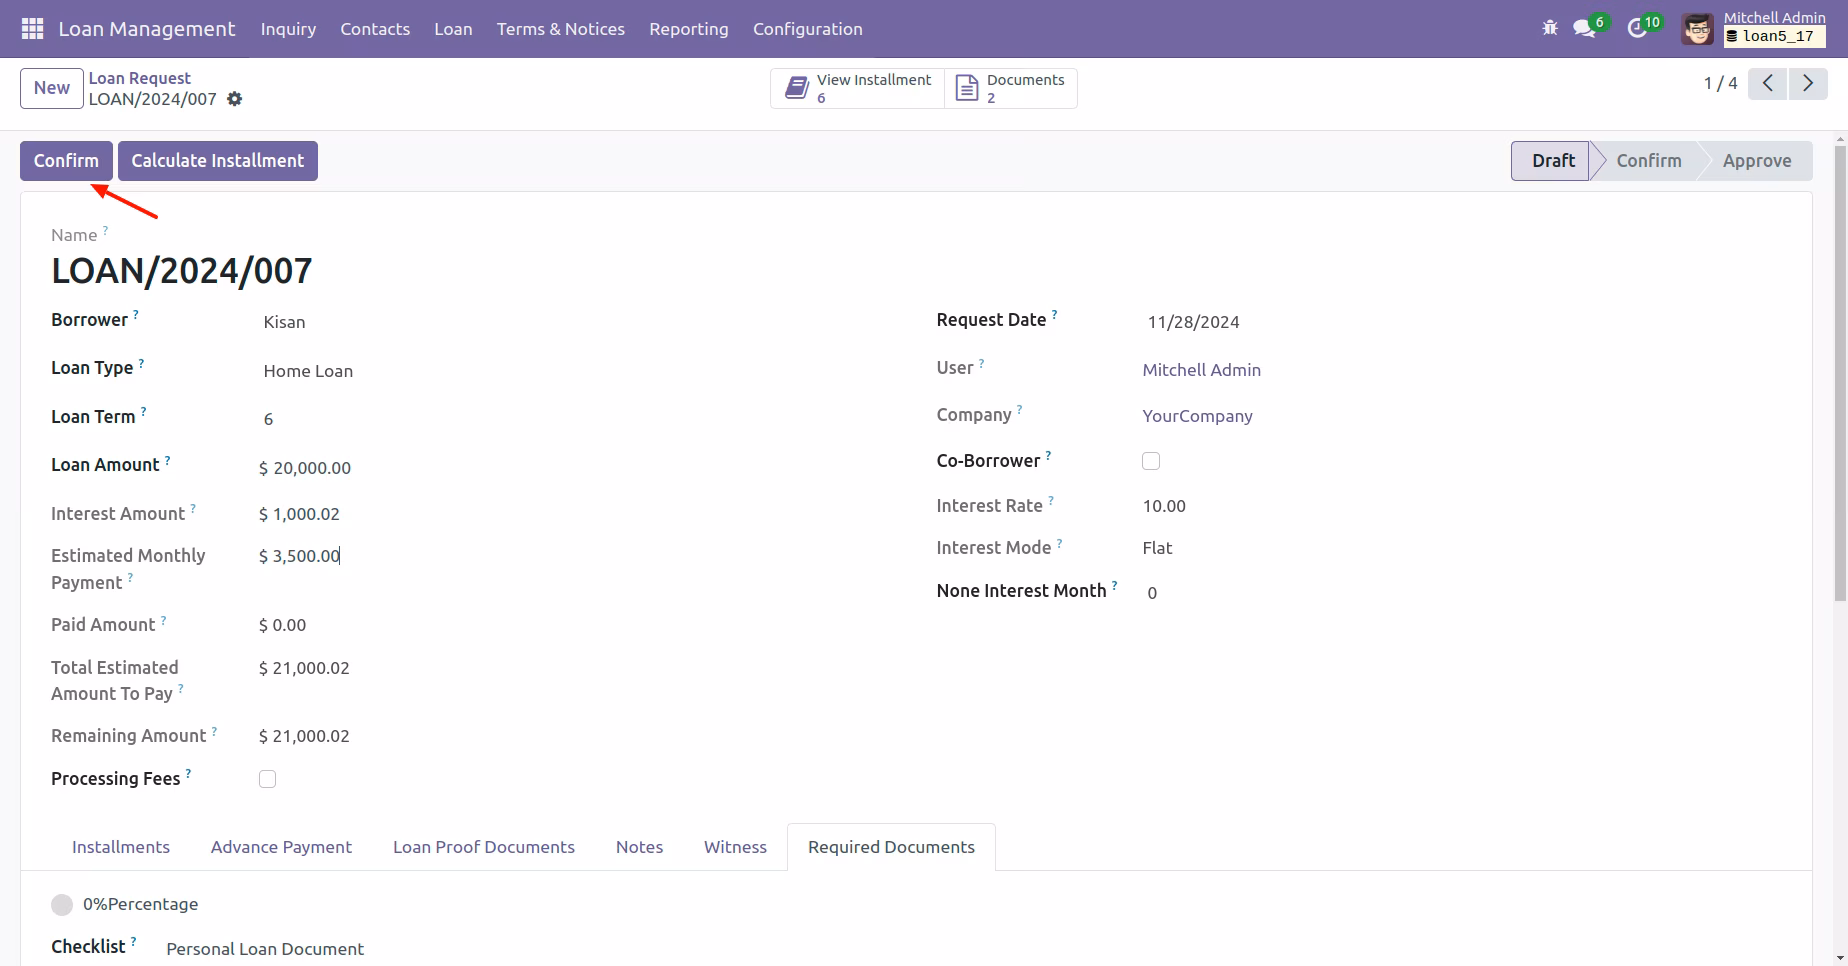
Task: Click the vertical page scrollbar
Action: pyautogui.click(x=1840, y=372)
